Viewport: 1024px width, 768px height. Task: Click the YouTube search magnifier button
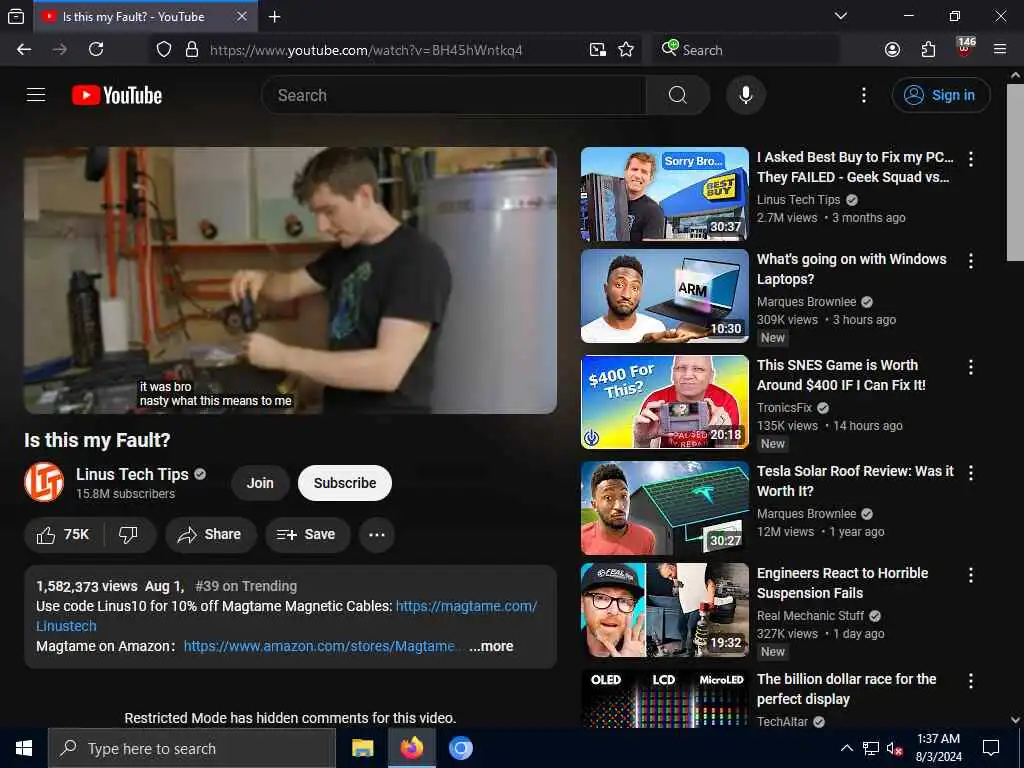[677, 95]
